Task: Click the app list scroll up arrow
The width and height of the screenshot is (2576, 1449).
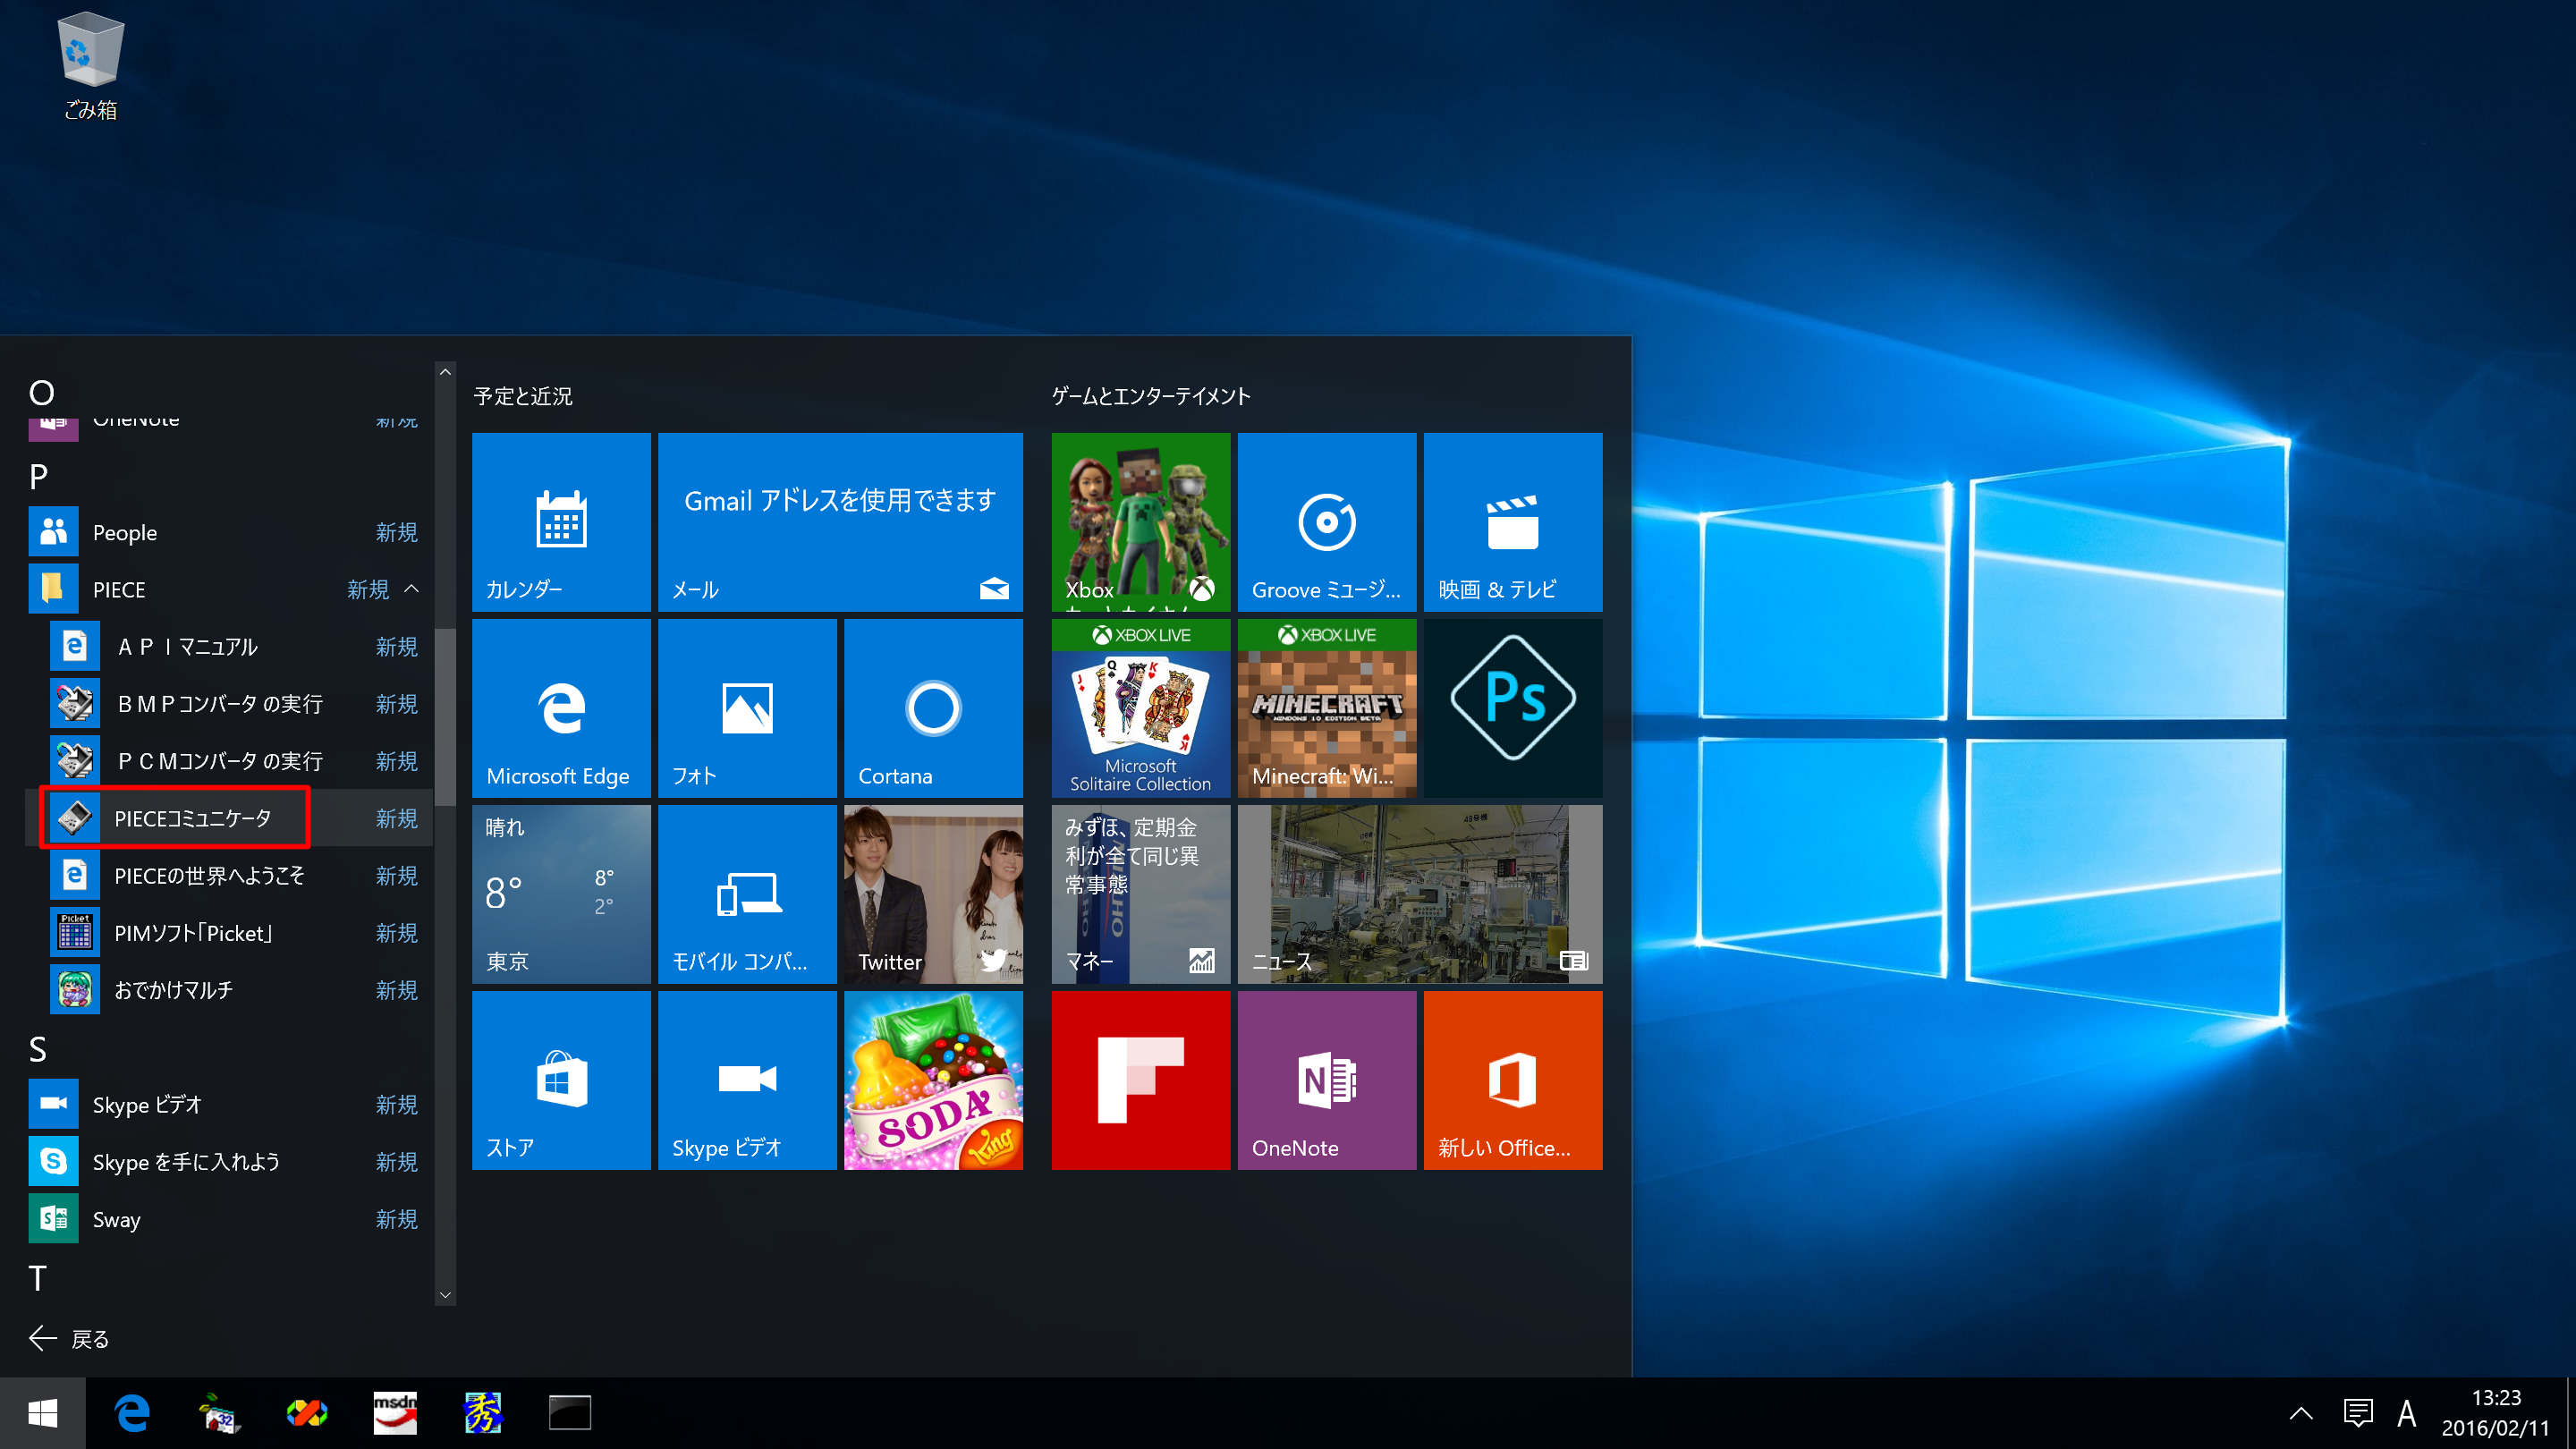Action: [x=445, y=372]
